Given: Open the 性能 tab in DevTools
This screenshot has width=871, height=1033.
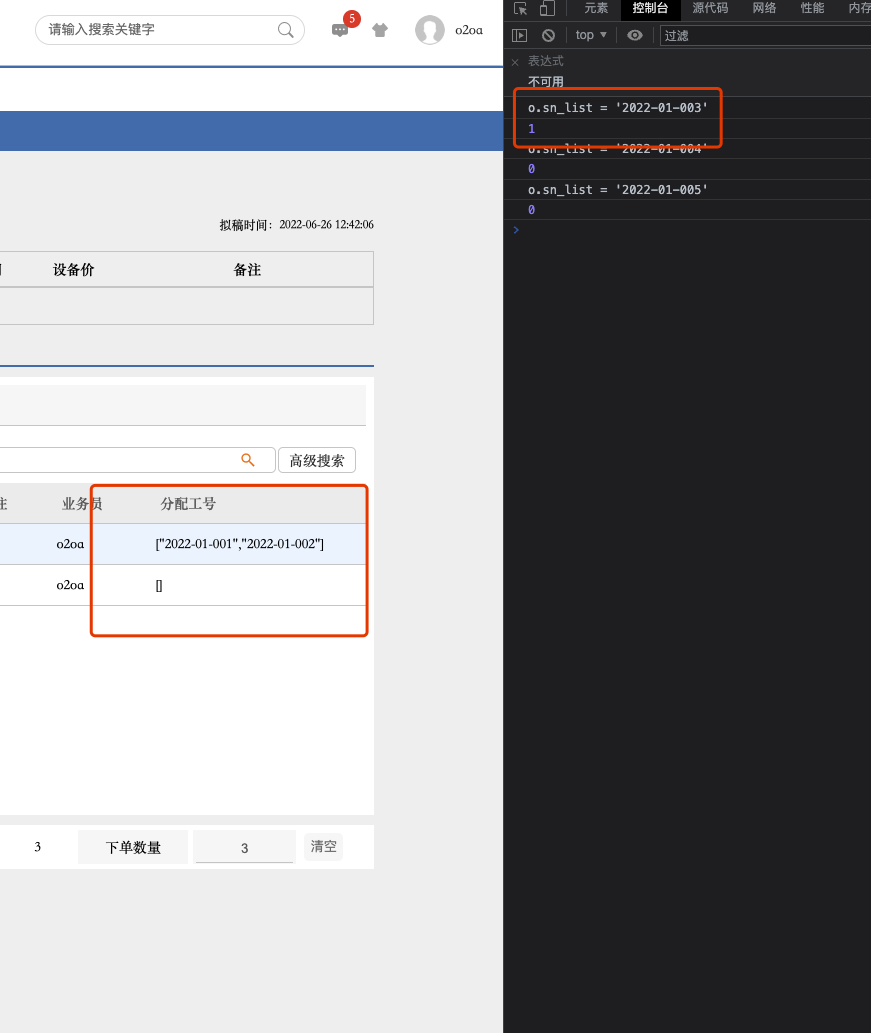Looking at the screenshot, I should click(812, 9).
